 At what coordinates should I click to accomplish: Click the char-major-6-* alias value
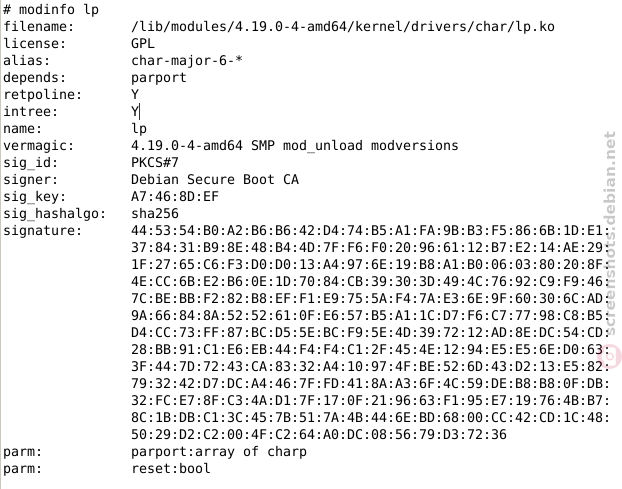[x=187, y=60]
